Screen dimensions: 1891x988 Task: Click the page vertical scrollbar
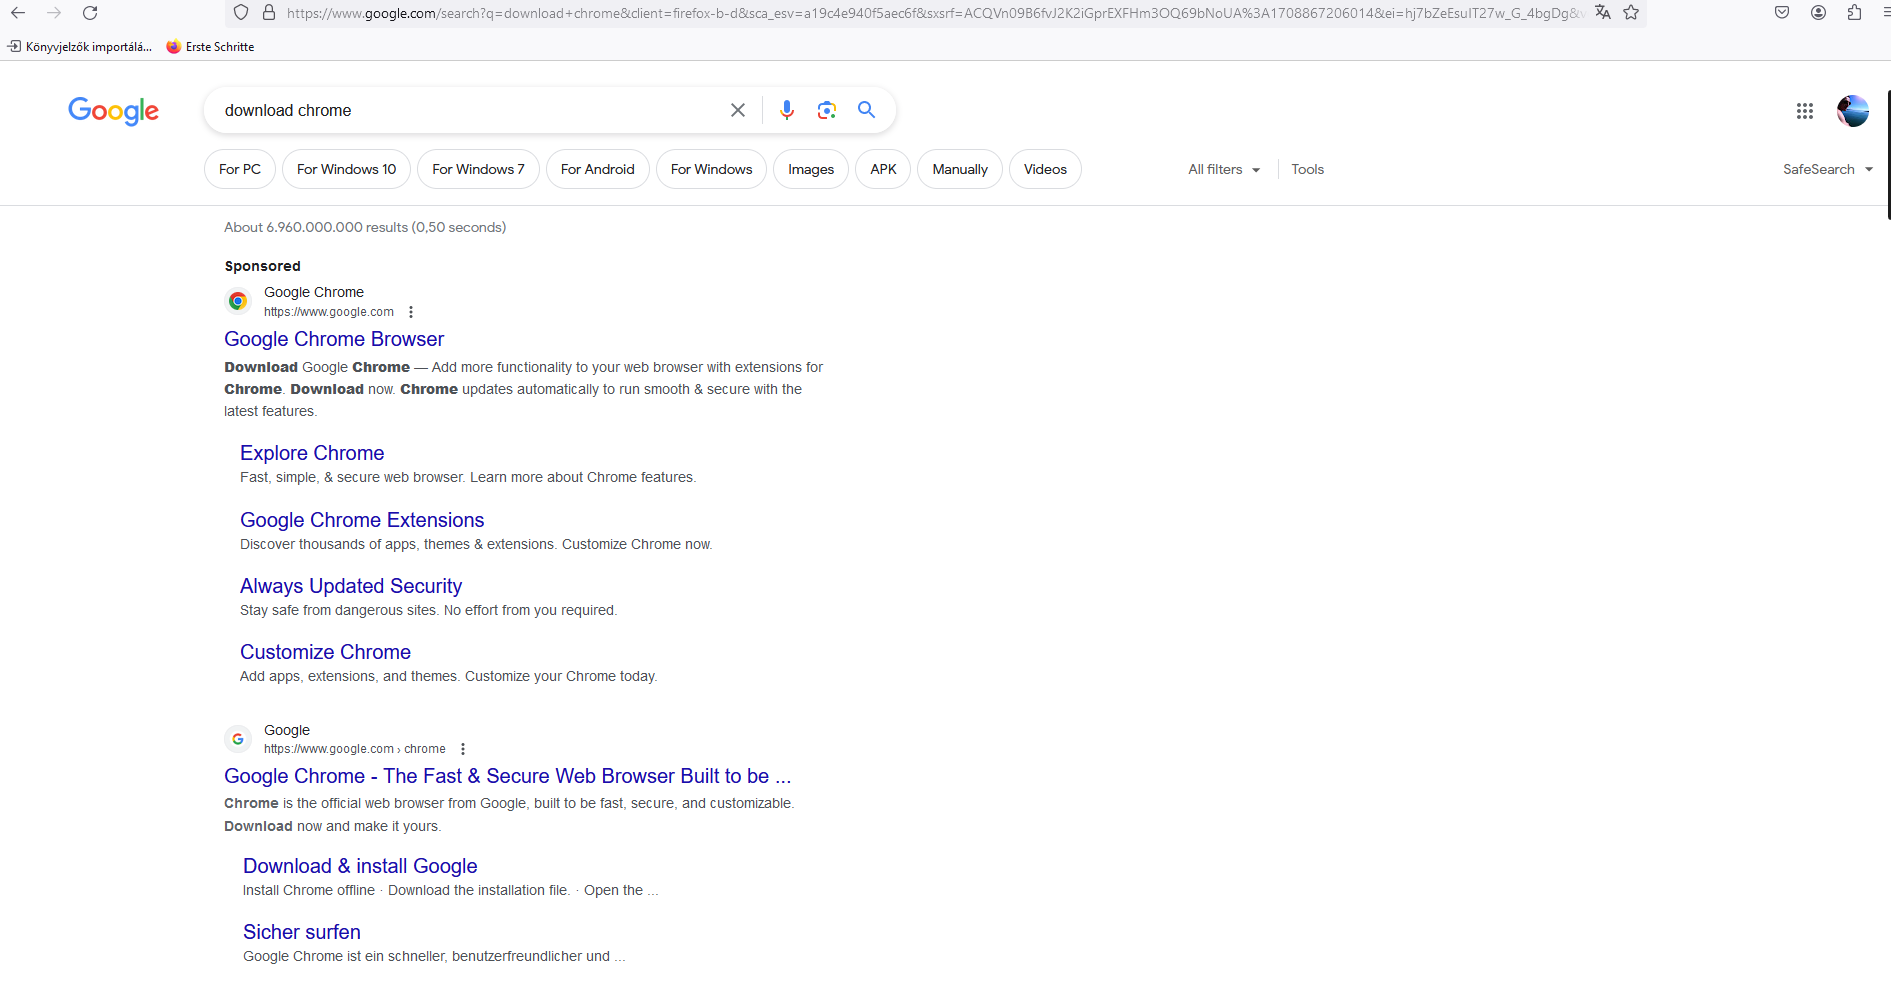[x=1887, y=155]
